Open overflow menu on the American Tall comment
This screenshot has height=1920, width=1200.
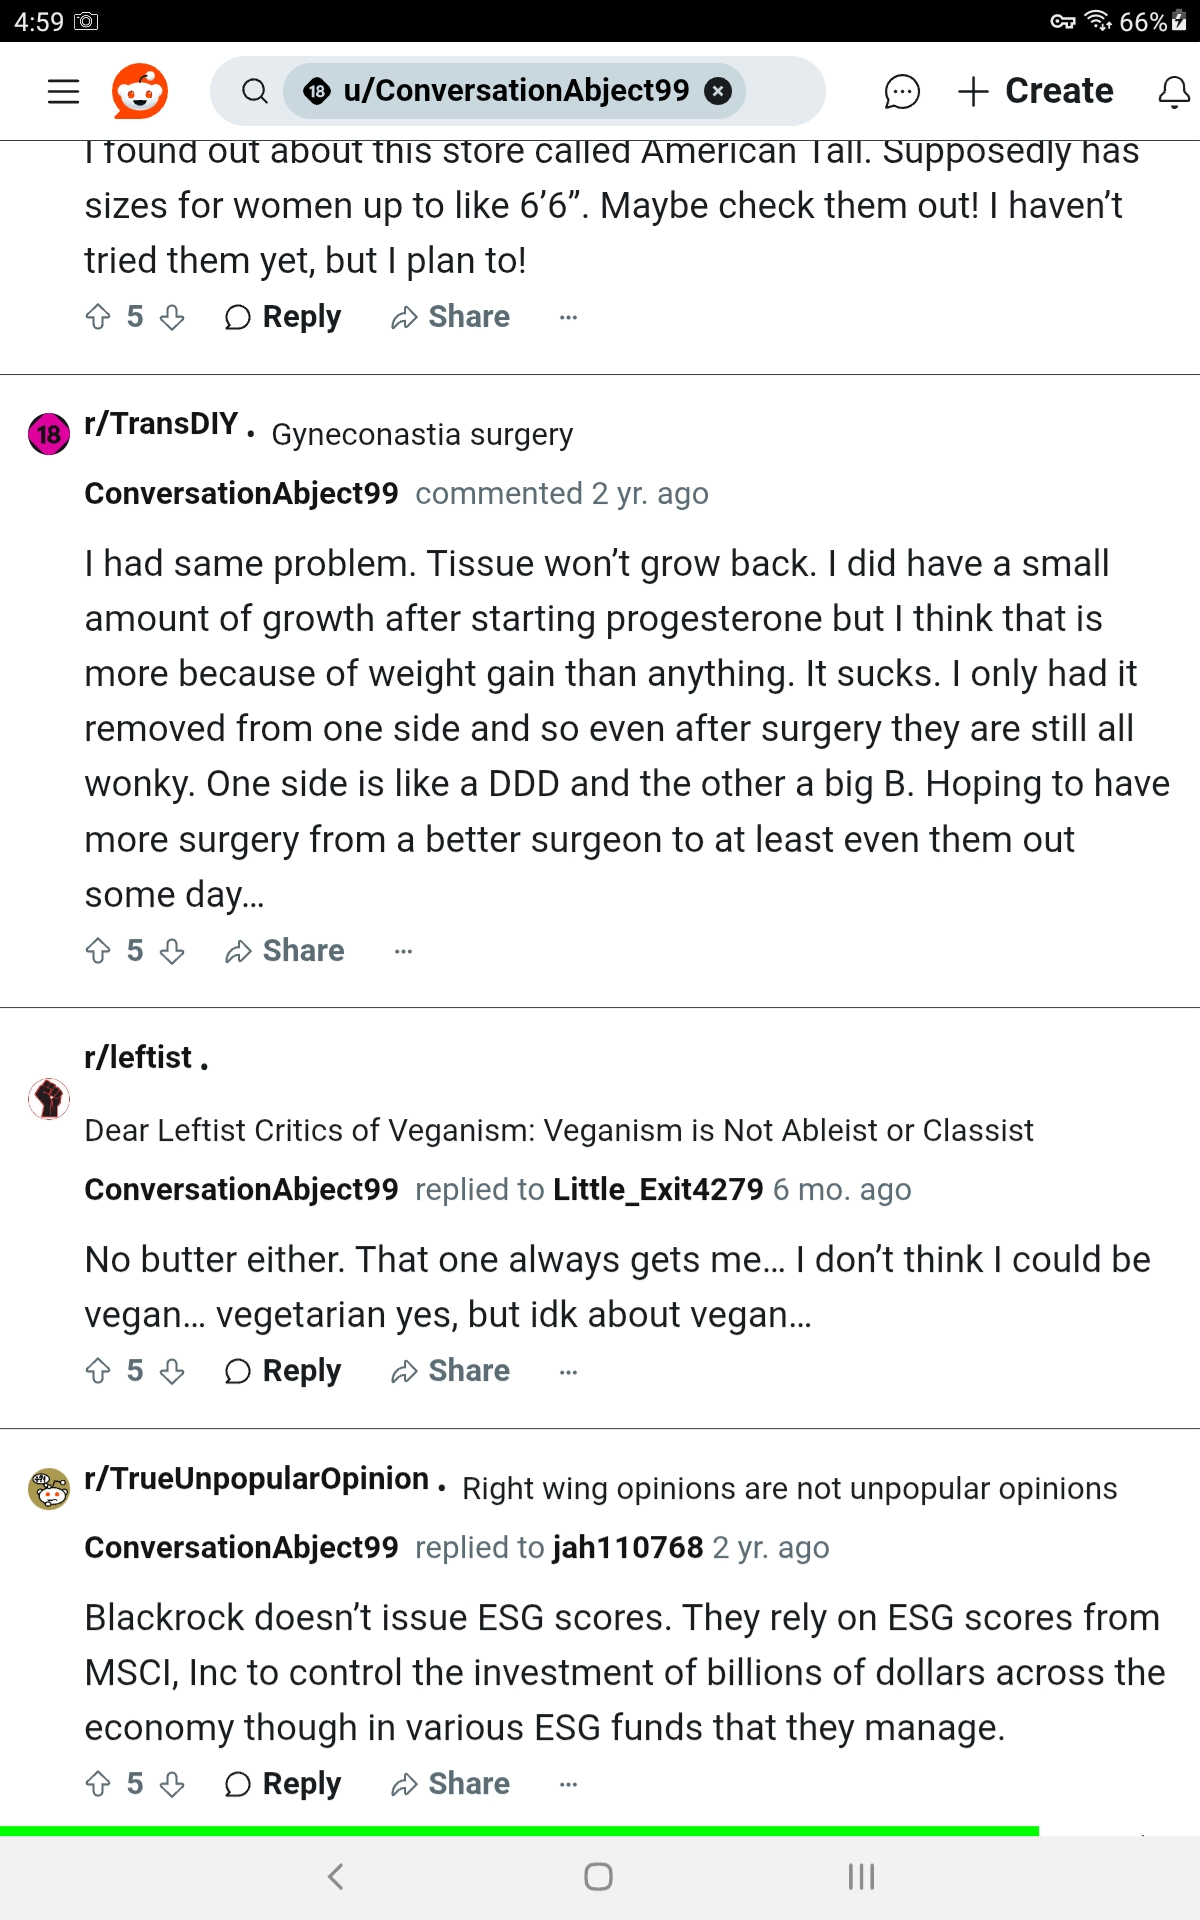[x=568, y=317]
